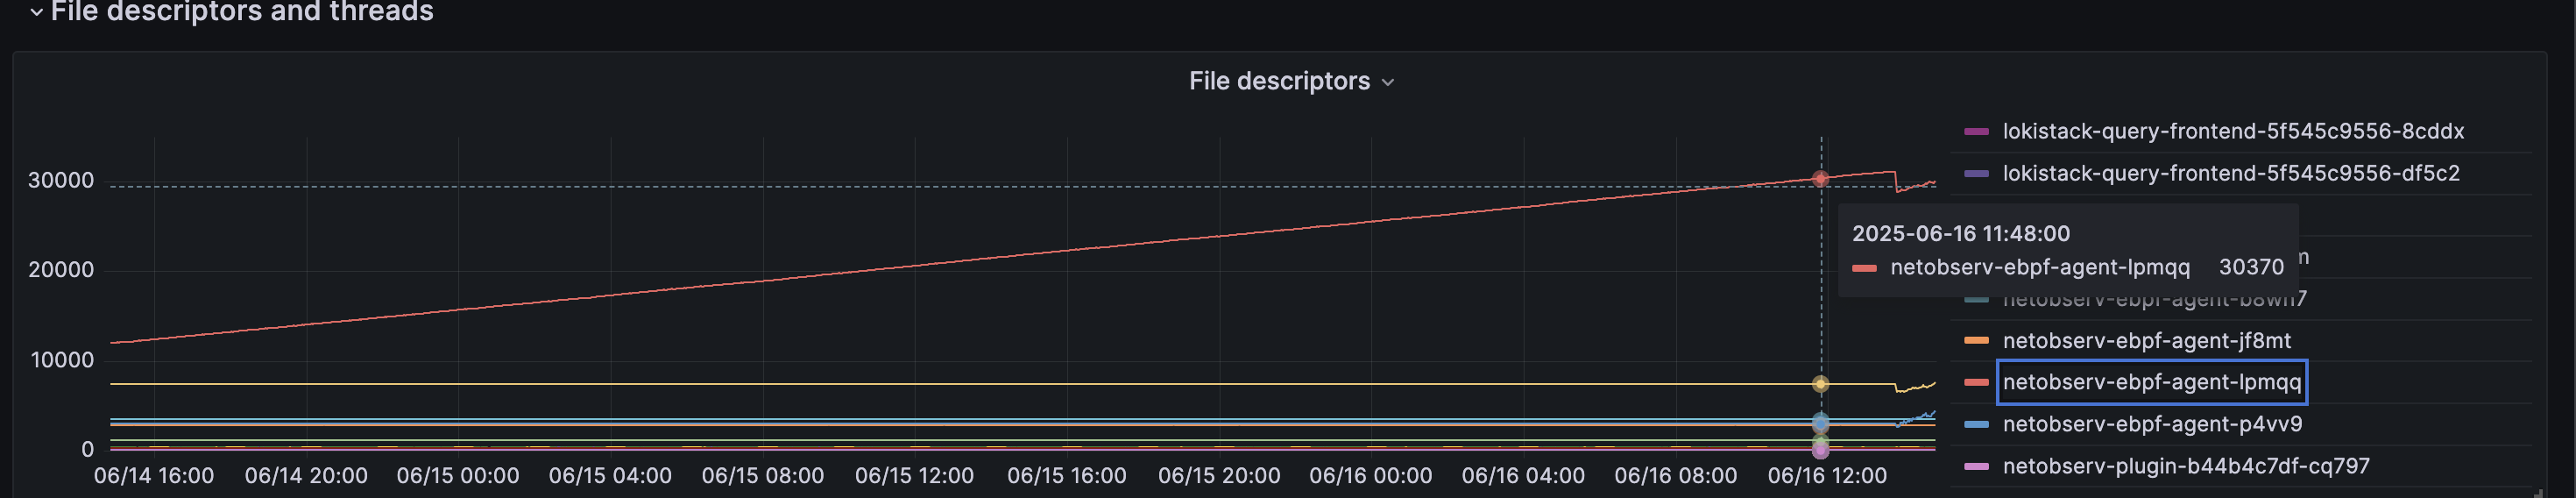
Task: Select netobserv-ebpf-agent-lpmqq in the legend
Action: click(x=2152, y=382)
